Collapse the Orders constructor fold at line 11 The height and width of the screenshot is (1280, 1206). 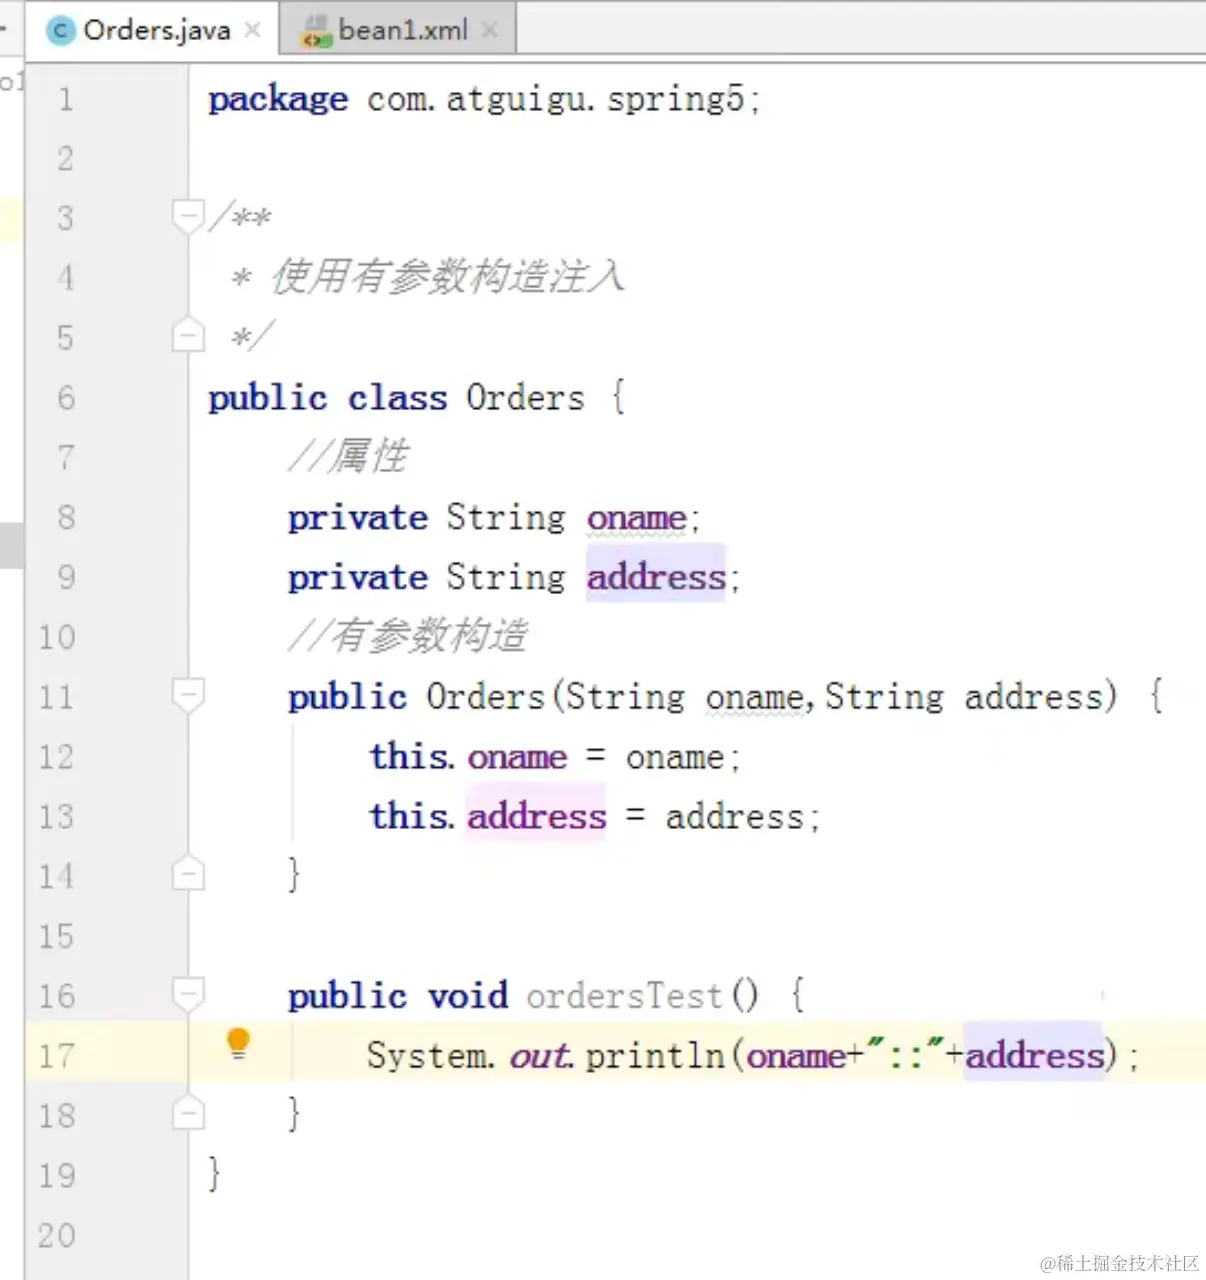pos(188,695)
